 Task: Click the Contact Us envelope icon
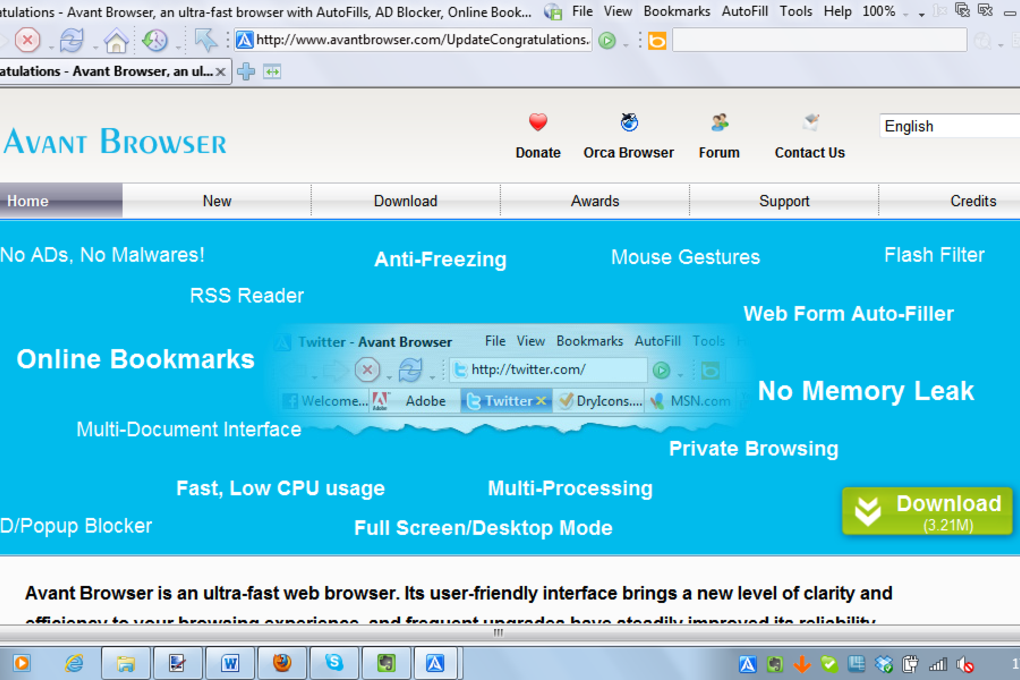coord(811,122)
